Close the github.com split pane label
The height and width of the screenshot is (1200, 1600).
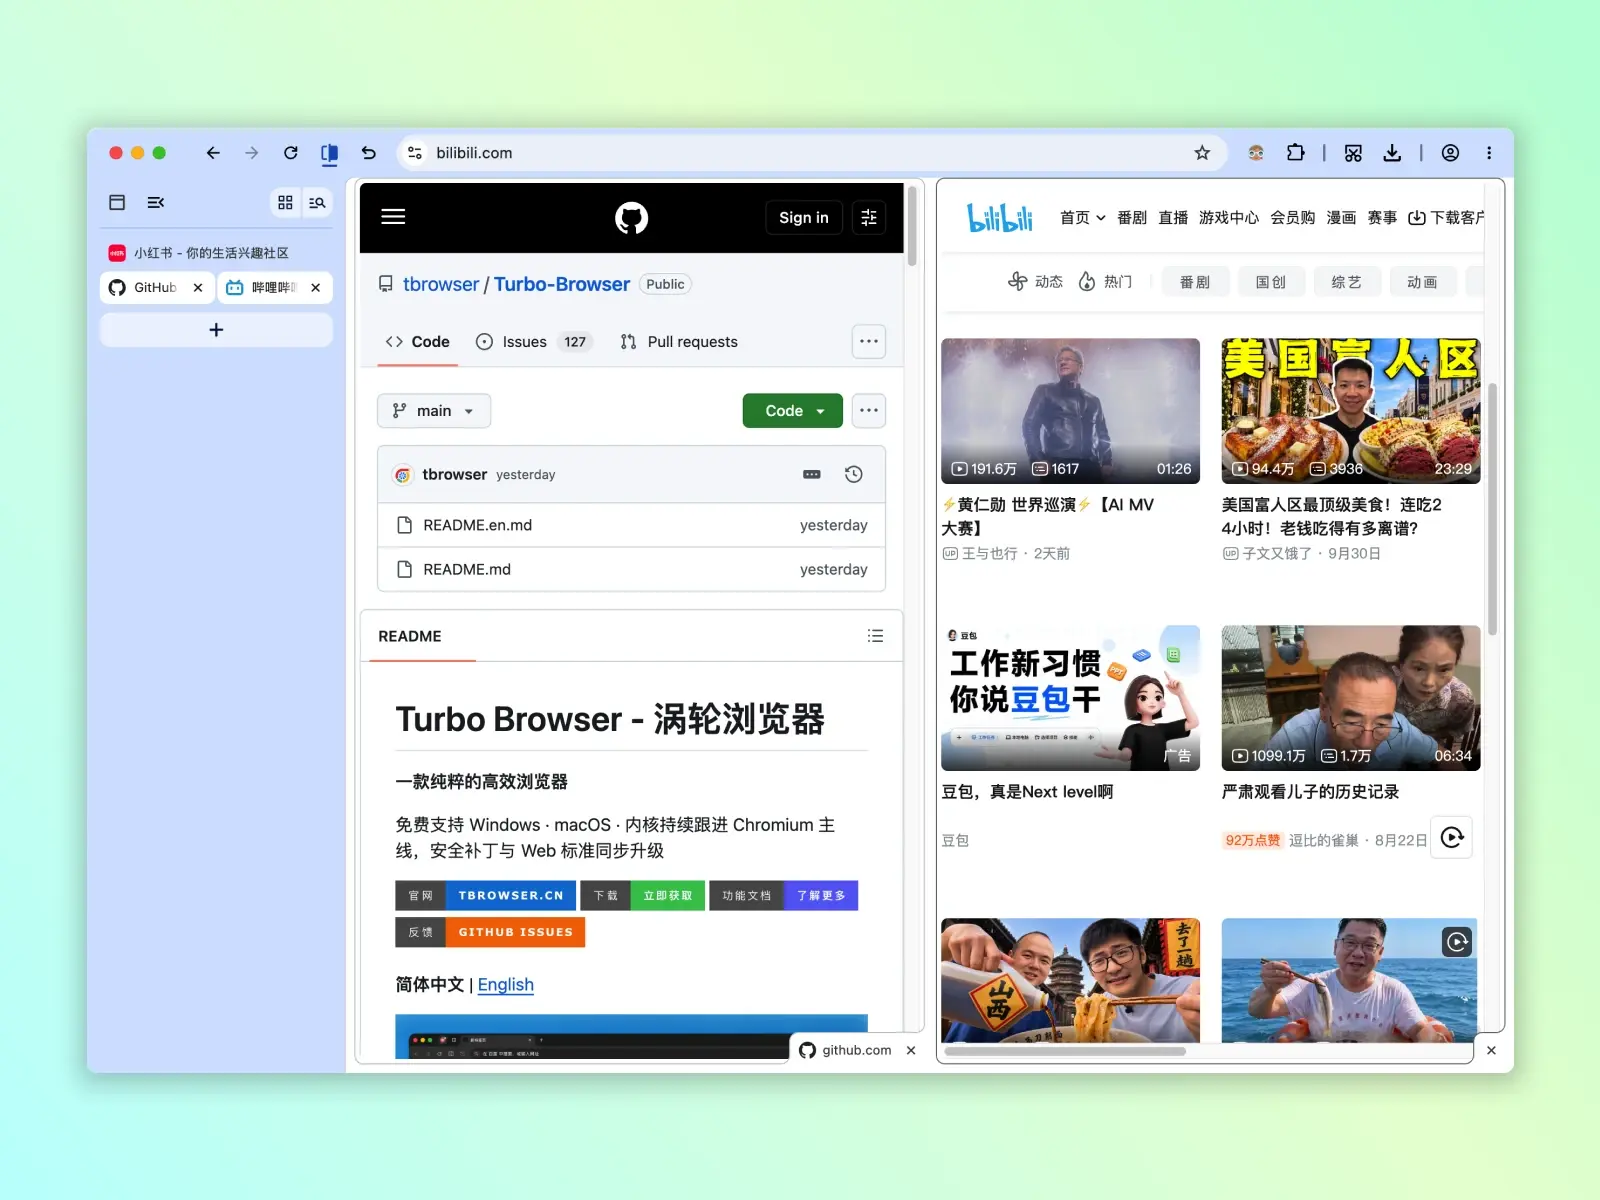[911, 1050]
